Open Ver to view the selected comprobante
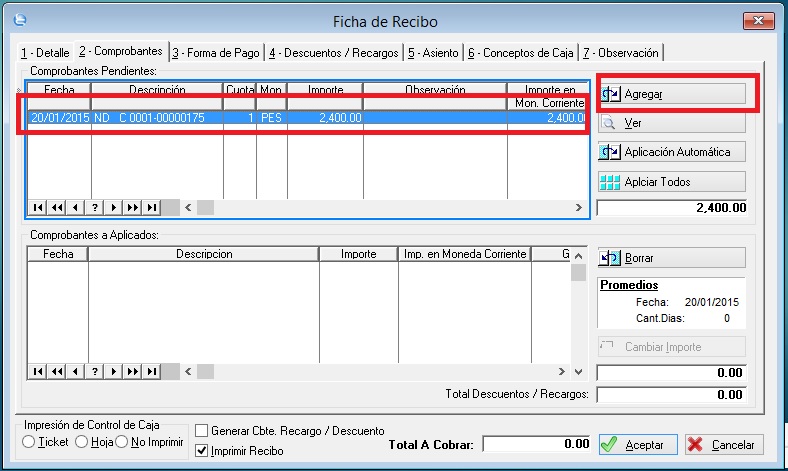 click(x=671, y=124)
